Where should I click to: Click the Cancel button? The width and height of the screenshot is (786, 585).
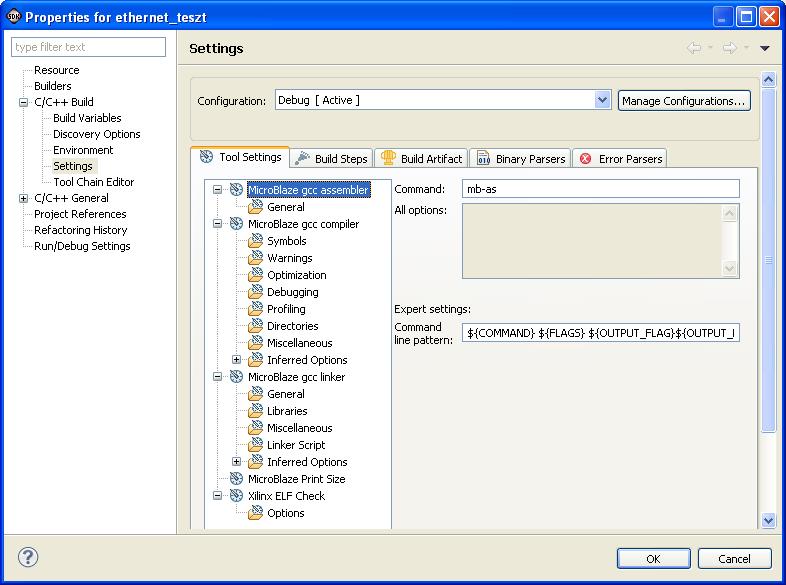(734, 558)
